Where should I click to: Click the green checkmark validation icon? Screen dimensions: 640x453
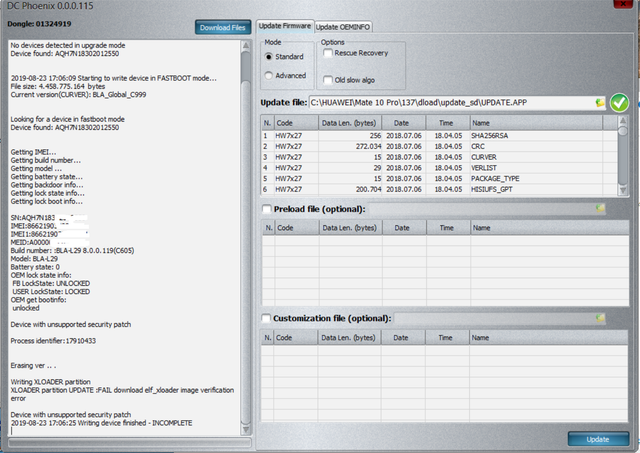[619, 102]
